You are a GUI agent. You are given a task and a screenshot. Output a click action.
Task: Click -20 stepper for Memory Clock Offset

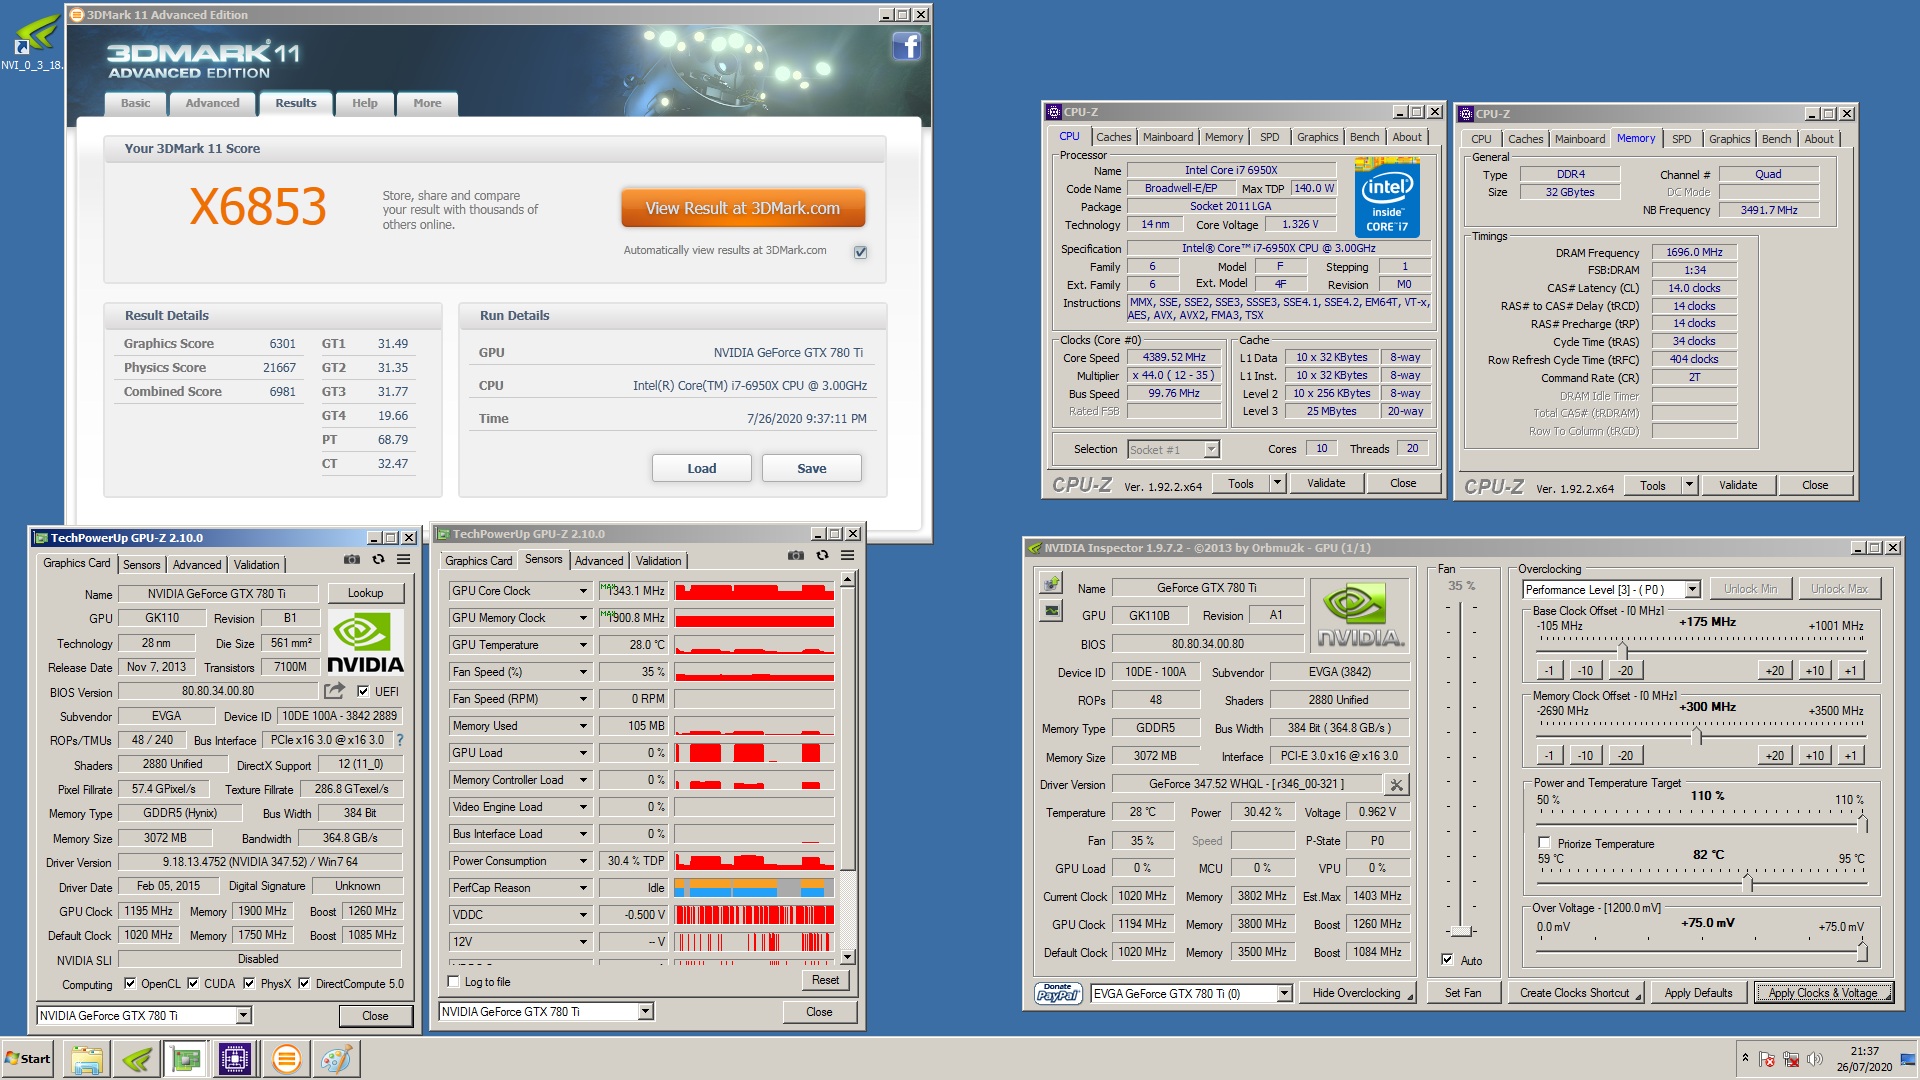point(1626,756)
